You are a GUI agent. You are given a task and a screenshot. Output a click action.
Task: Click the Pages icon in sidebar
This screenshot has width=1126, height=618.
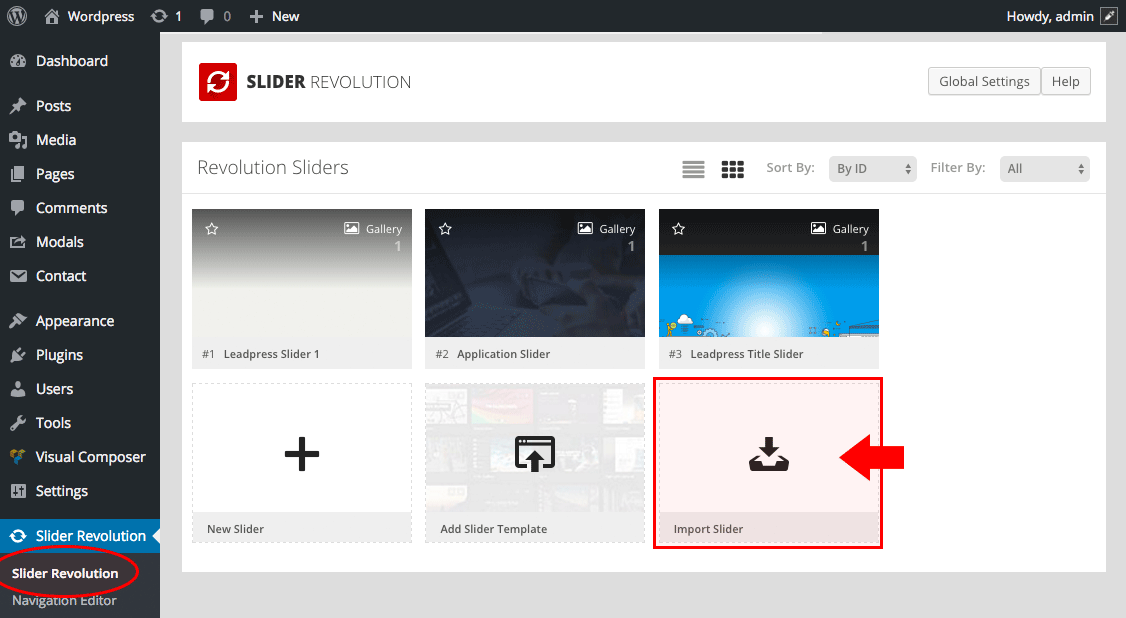point(18,174)
